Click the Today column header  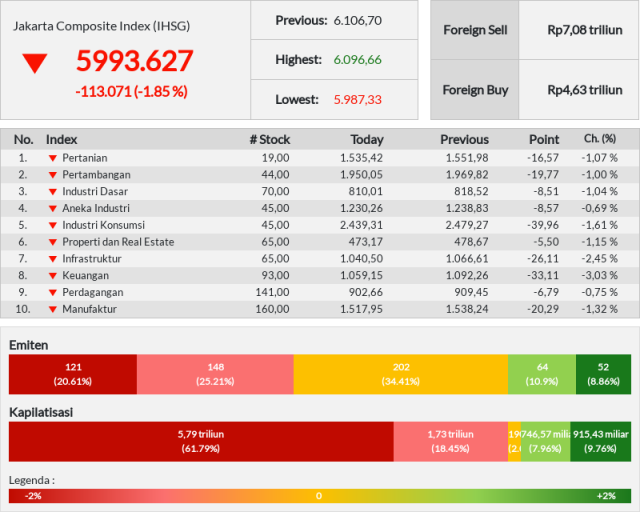[367, 140]
